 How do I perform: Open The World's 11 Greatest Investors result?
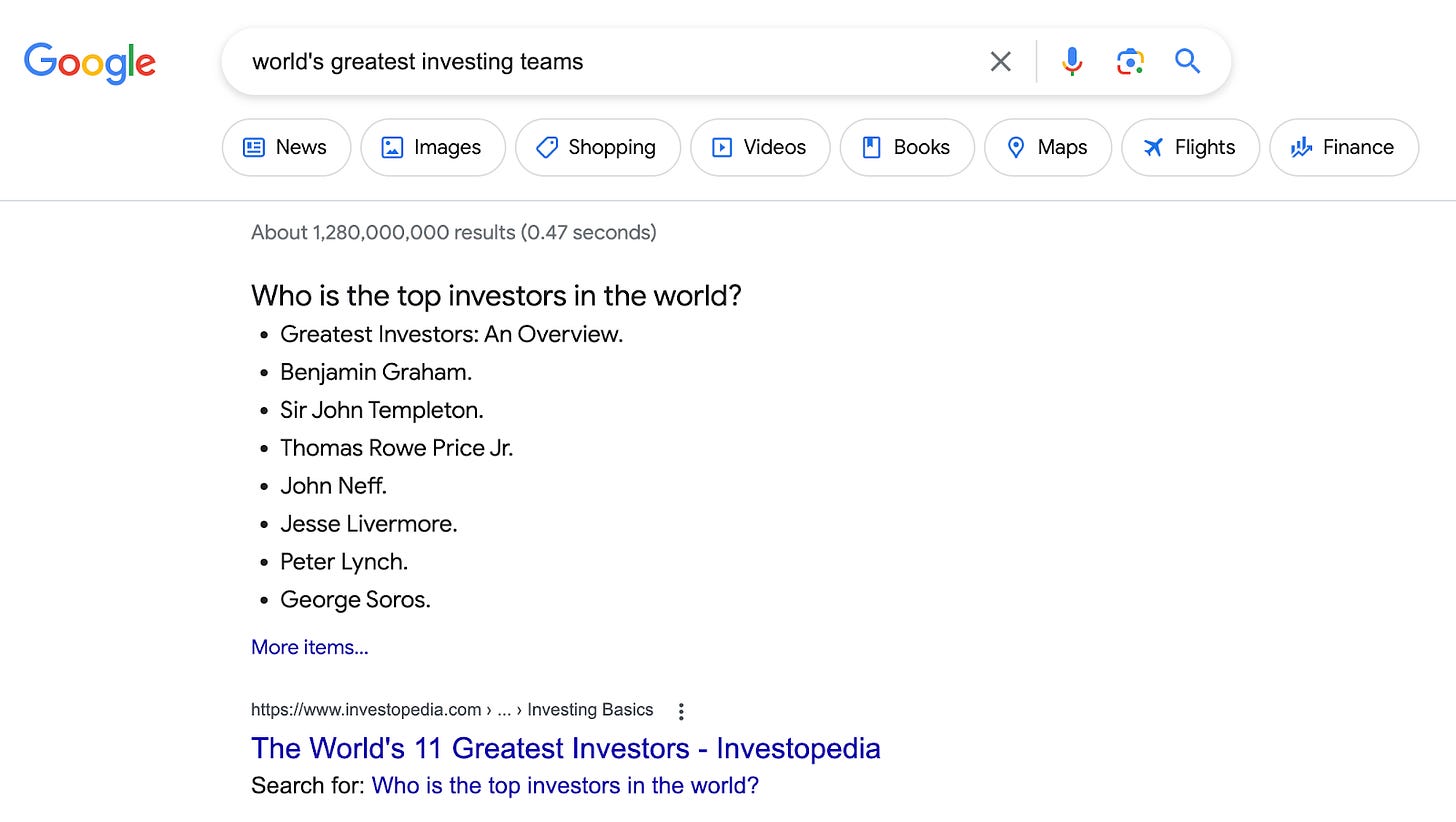point(566,748)
